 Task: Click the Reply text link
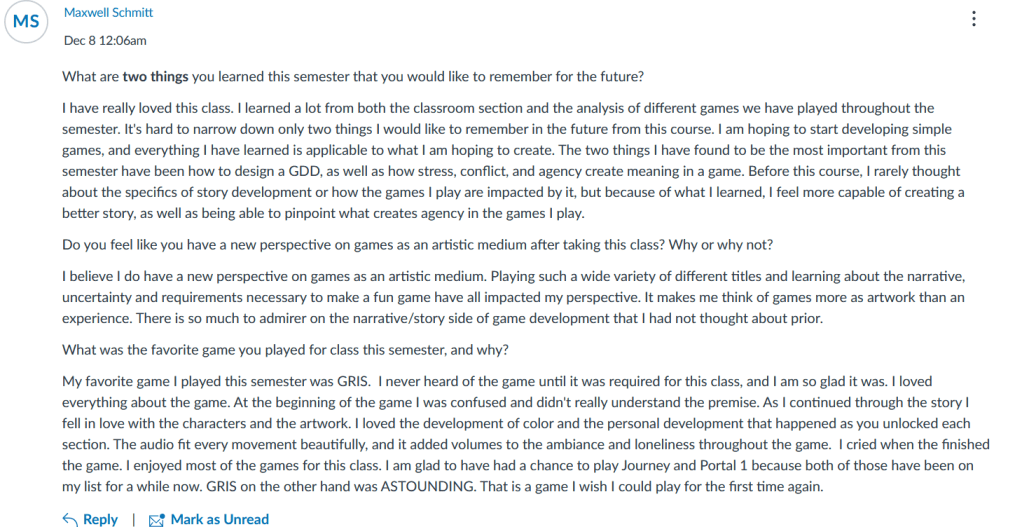(100, 519)
